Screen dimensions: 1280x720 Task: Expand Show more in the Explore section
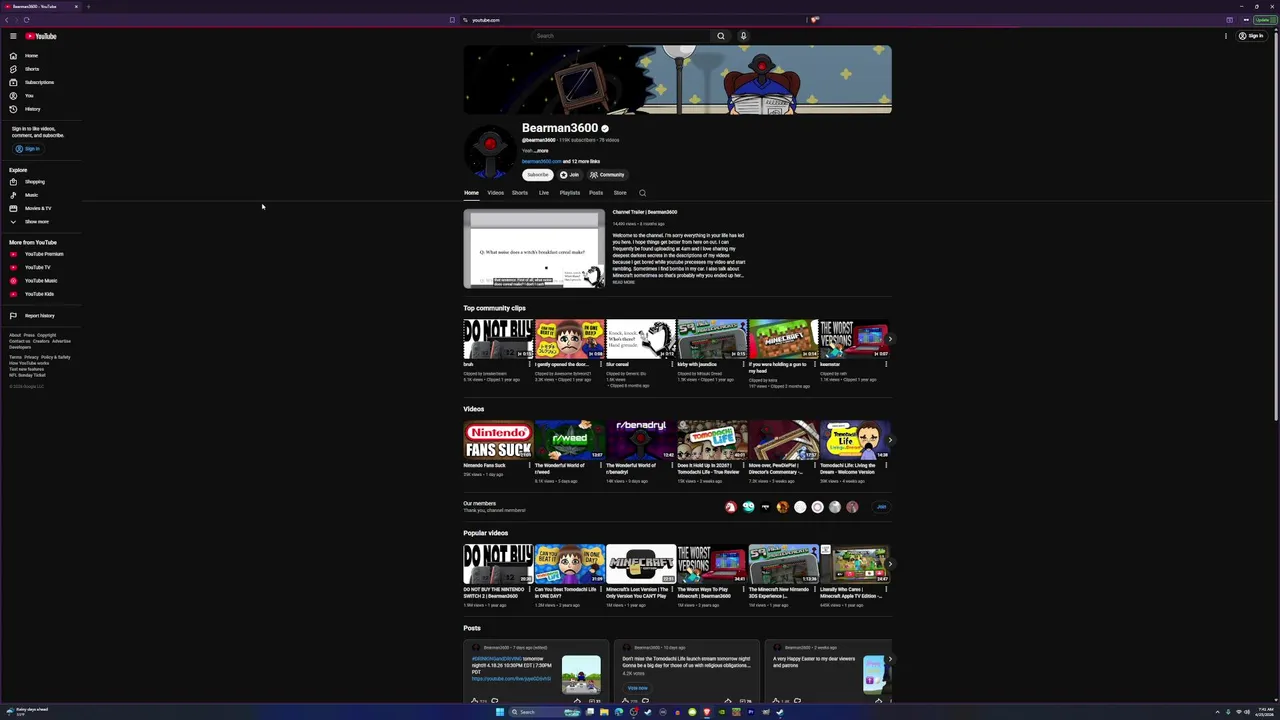coord(36,222)
